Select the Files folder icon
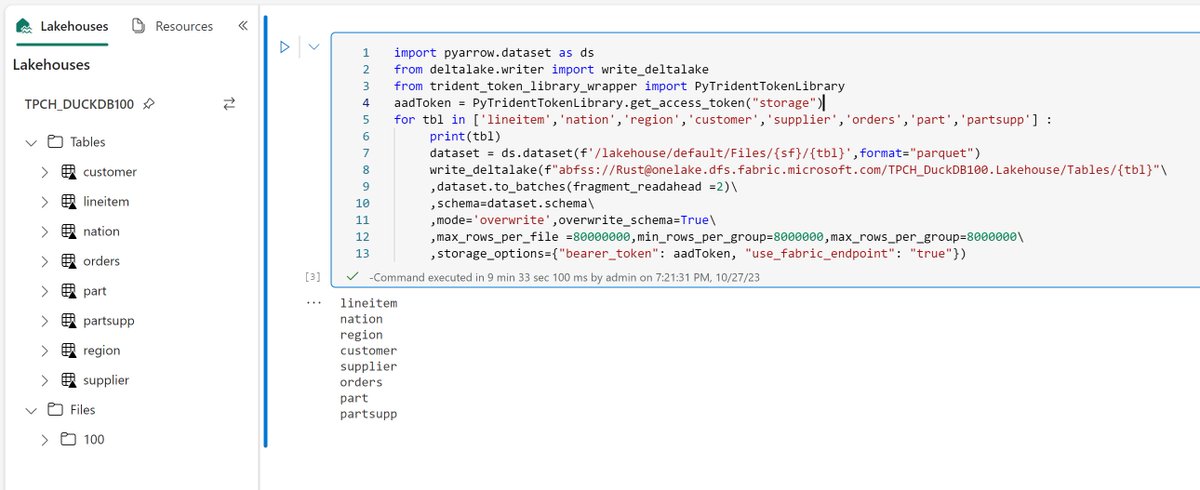Viewport: 1200px width, 490px height. [x=54, y=409]
